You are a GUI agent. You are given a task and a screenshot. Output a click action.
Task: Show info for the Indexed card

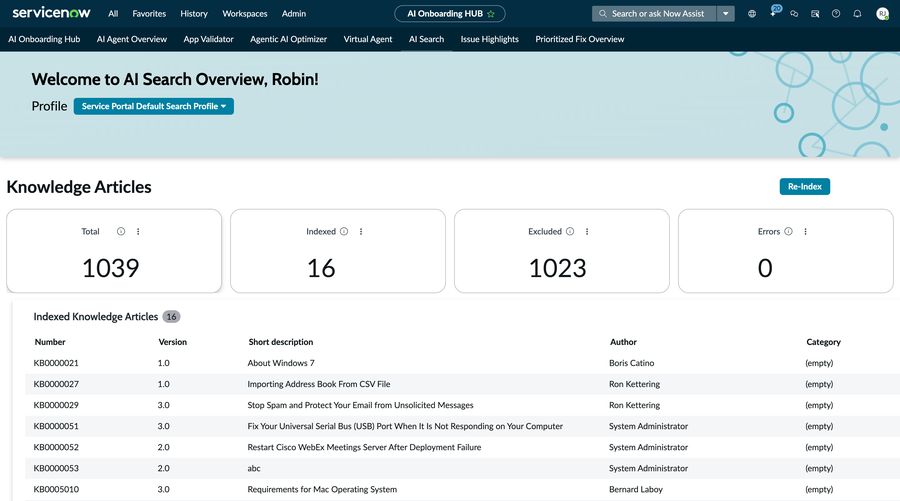coord(344,231)
